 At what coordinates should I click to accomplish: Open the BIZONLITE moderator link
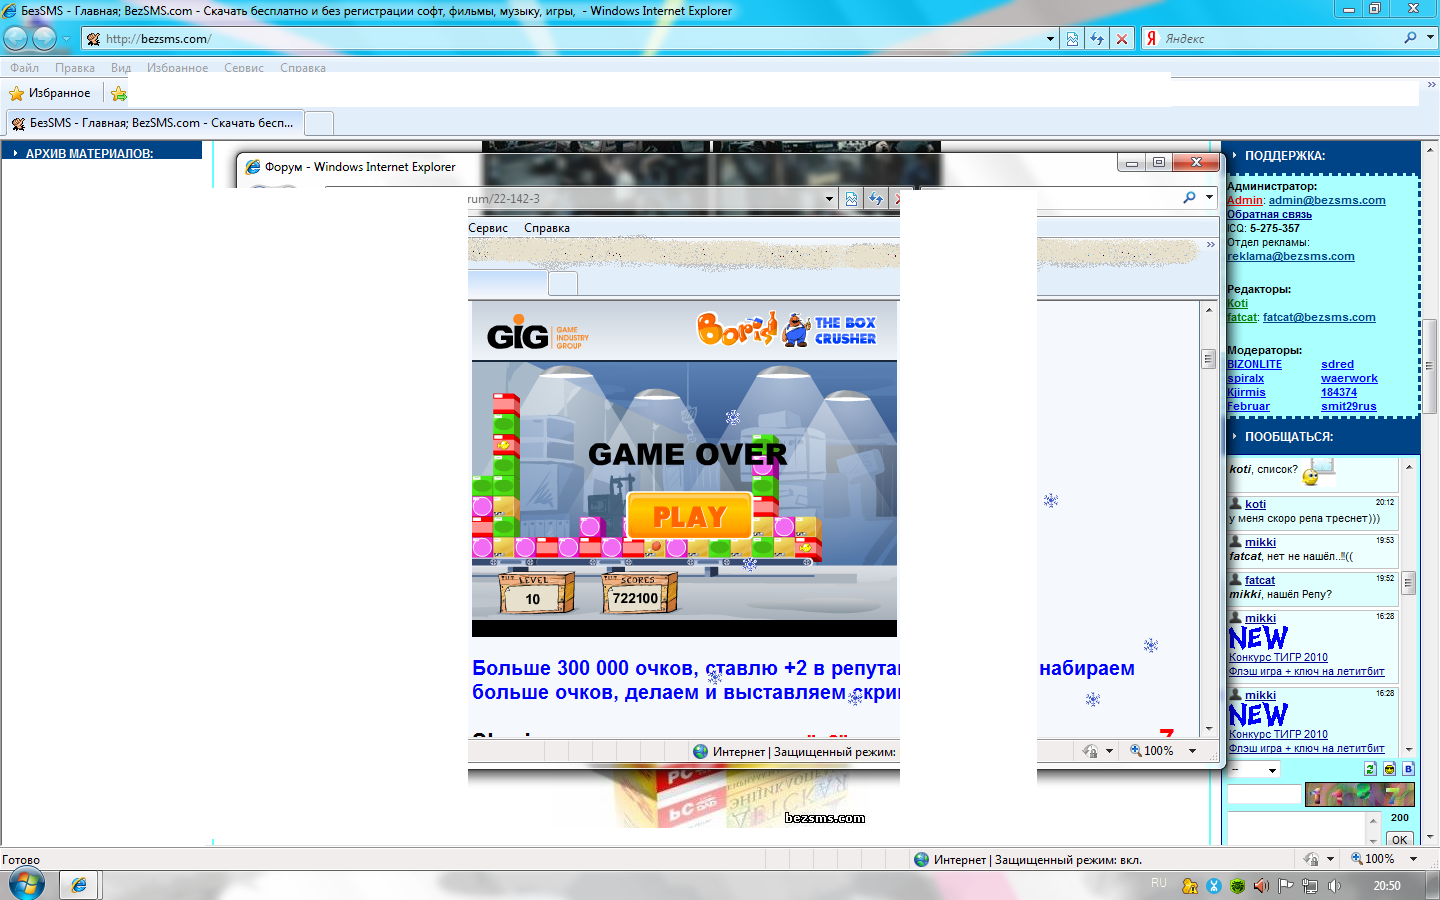(x=1254, y=364)
